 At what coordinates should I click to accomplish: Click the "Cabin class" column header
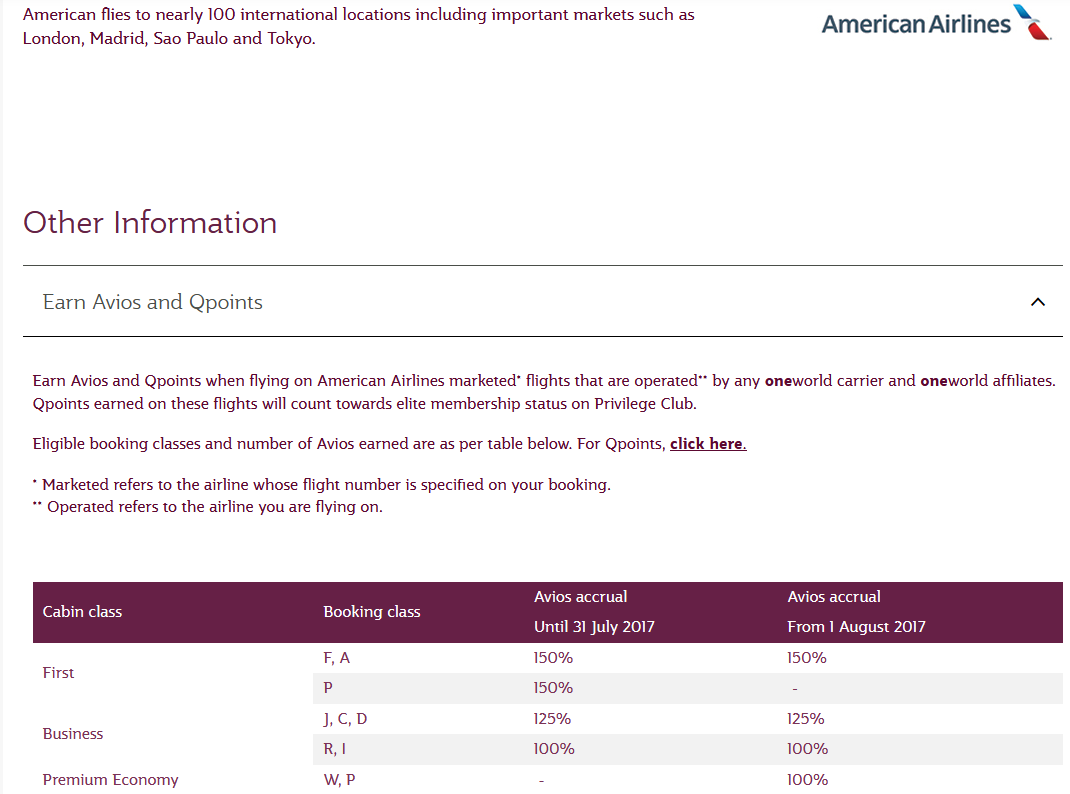(82, 611)
